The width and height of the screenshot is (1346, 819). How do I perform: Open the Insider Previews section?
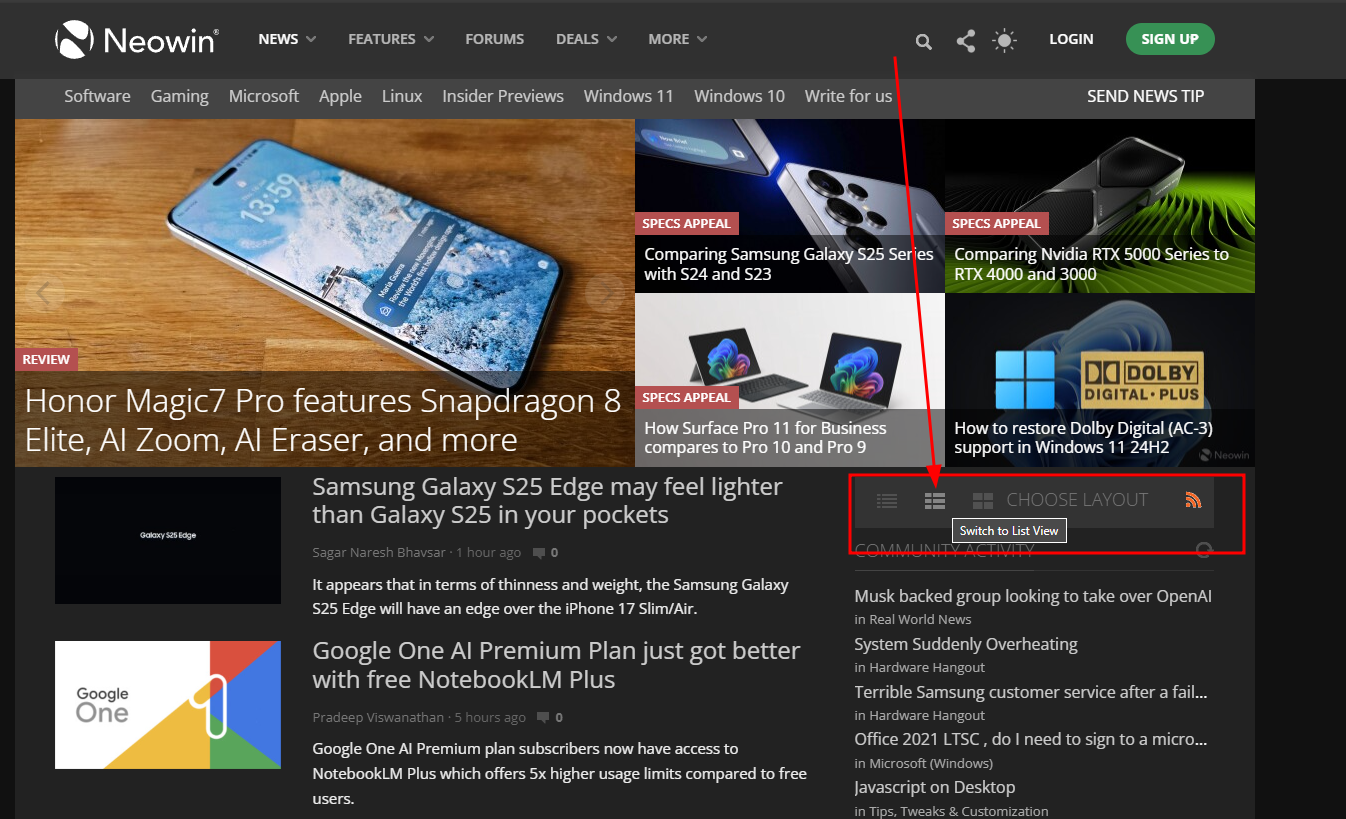503,96
